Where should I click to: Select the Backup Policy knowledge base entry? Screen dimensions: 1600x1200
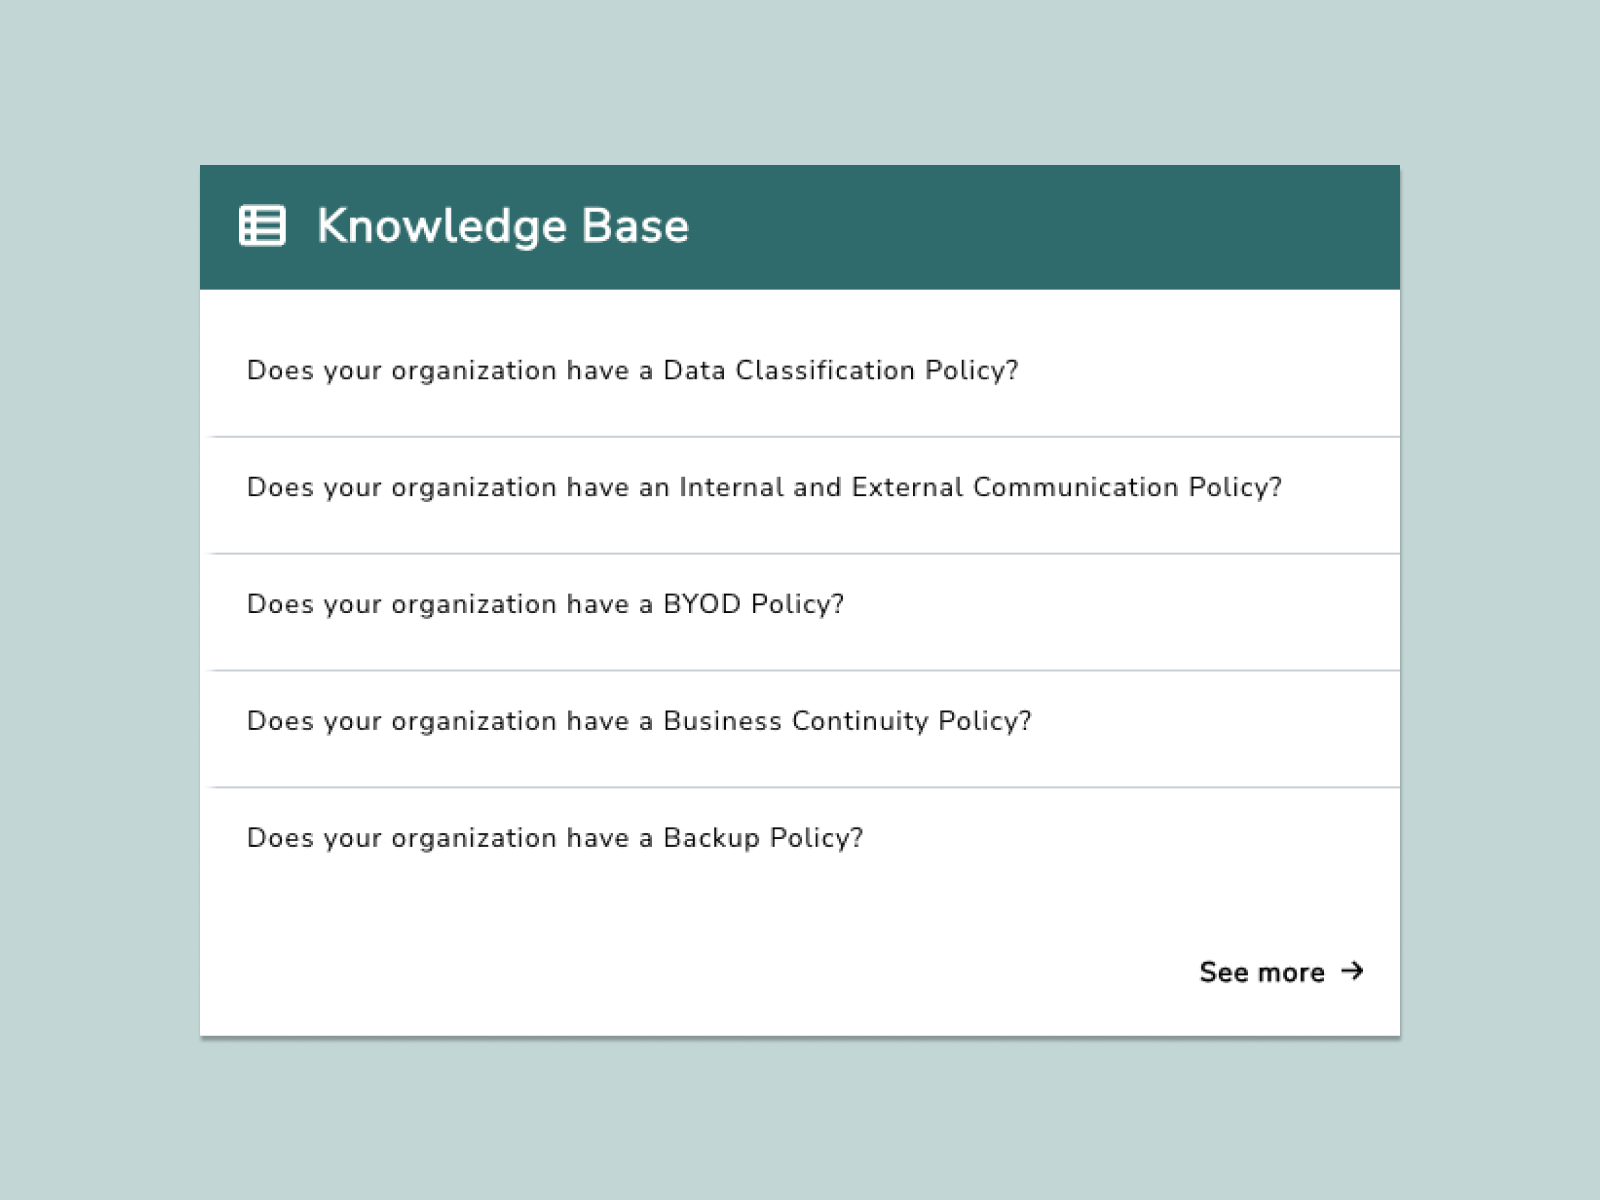(556, 837)
